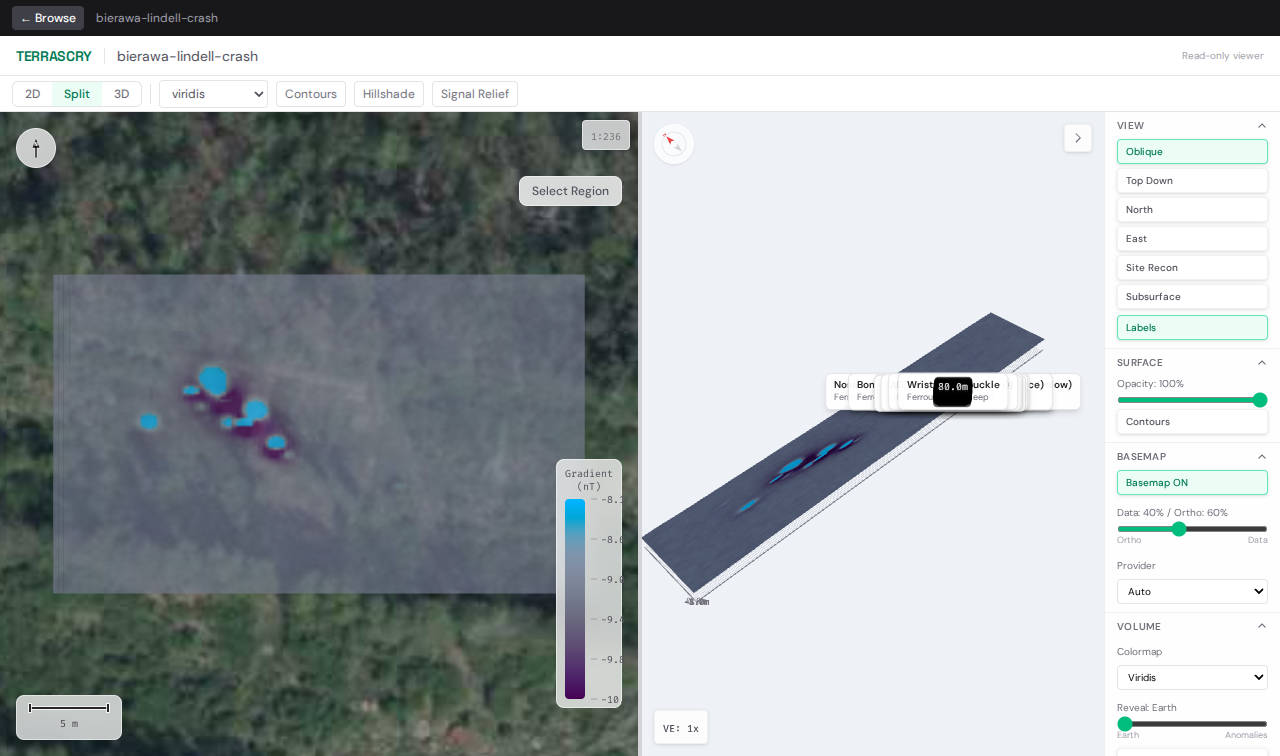Screen dimensions: 1280x756
Task: Open the right side panel via chevron arrow
Action: click(x=1077, y=138)
